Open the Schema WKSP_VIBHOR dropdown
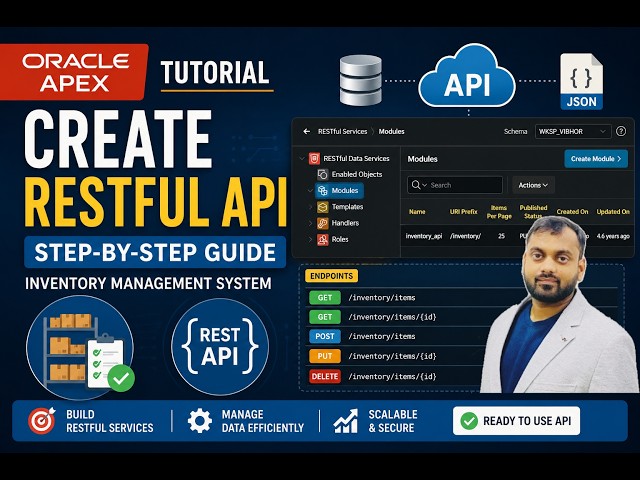The width and height of the screenshot is (640, 480). coord(573,131)
